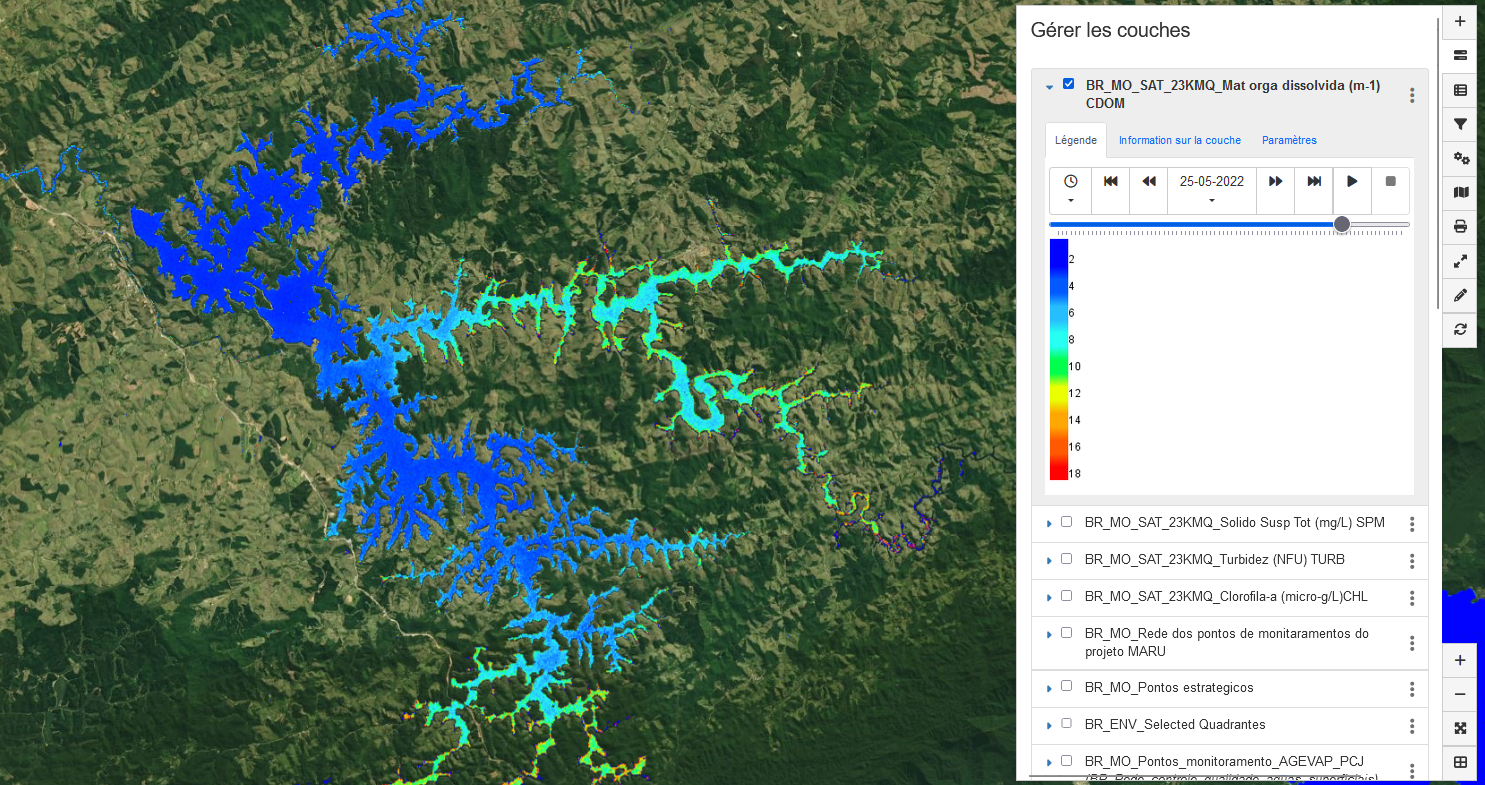Enable the Clorofila-a CHL layer checkbox
This screenshot has height=785, width=1485.
1066,596
